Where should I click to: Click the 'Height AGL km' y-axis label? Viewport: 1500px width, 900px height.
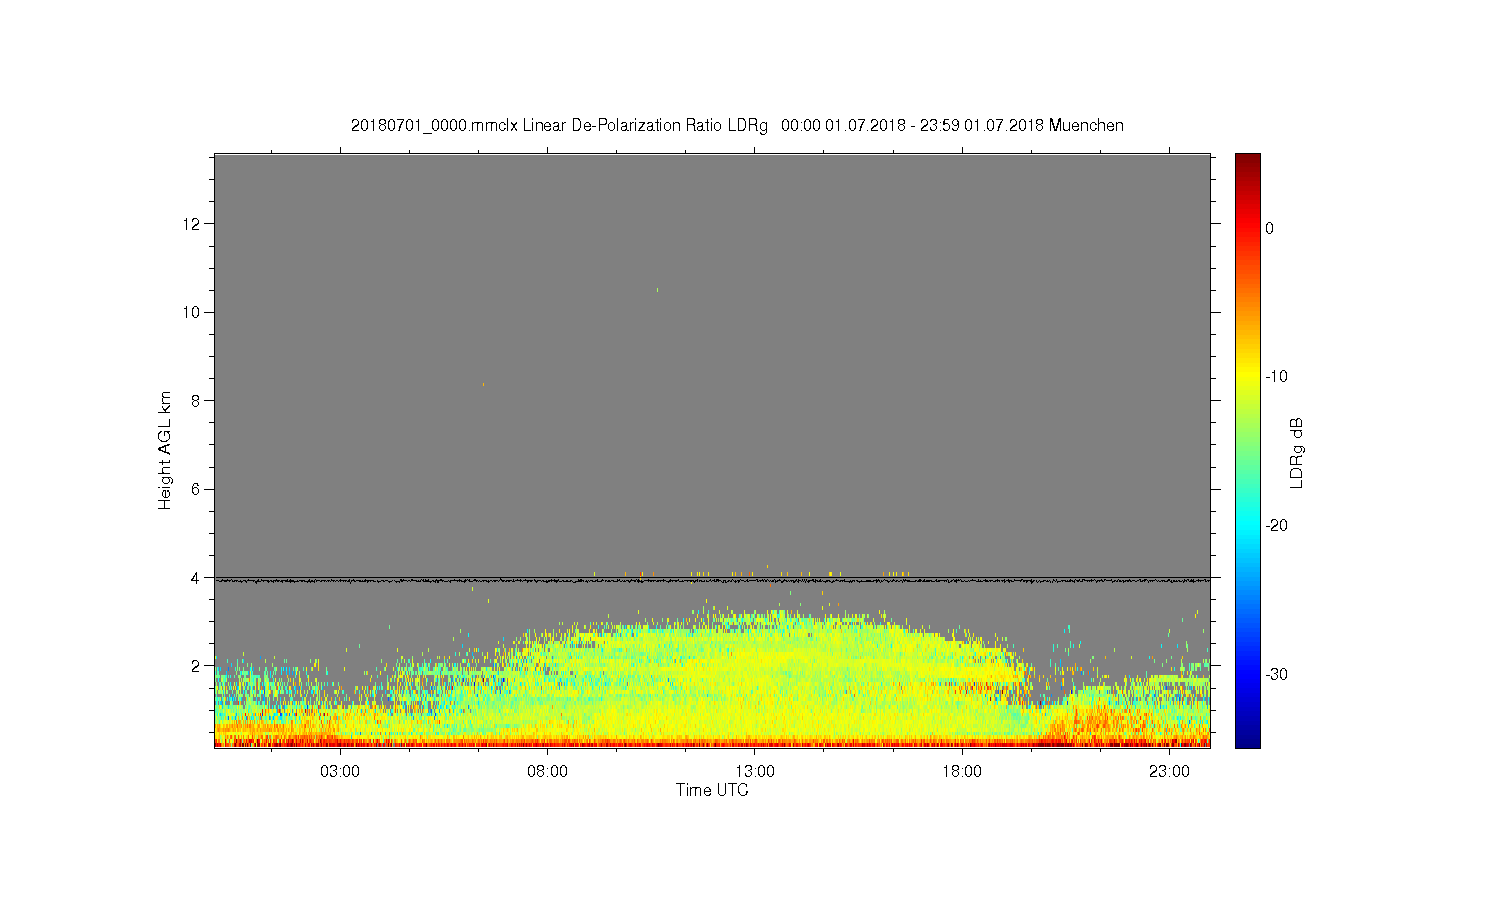coord(165,450)
